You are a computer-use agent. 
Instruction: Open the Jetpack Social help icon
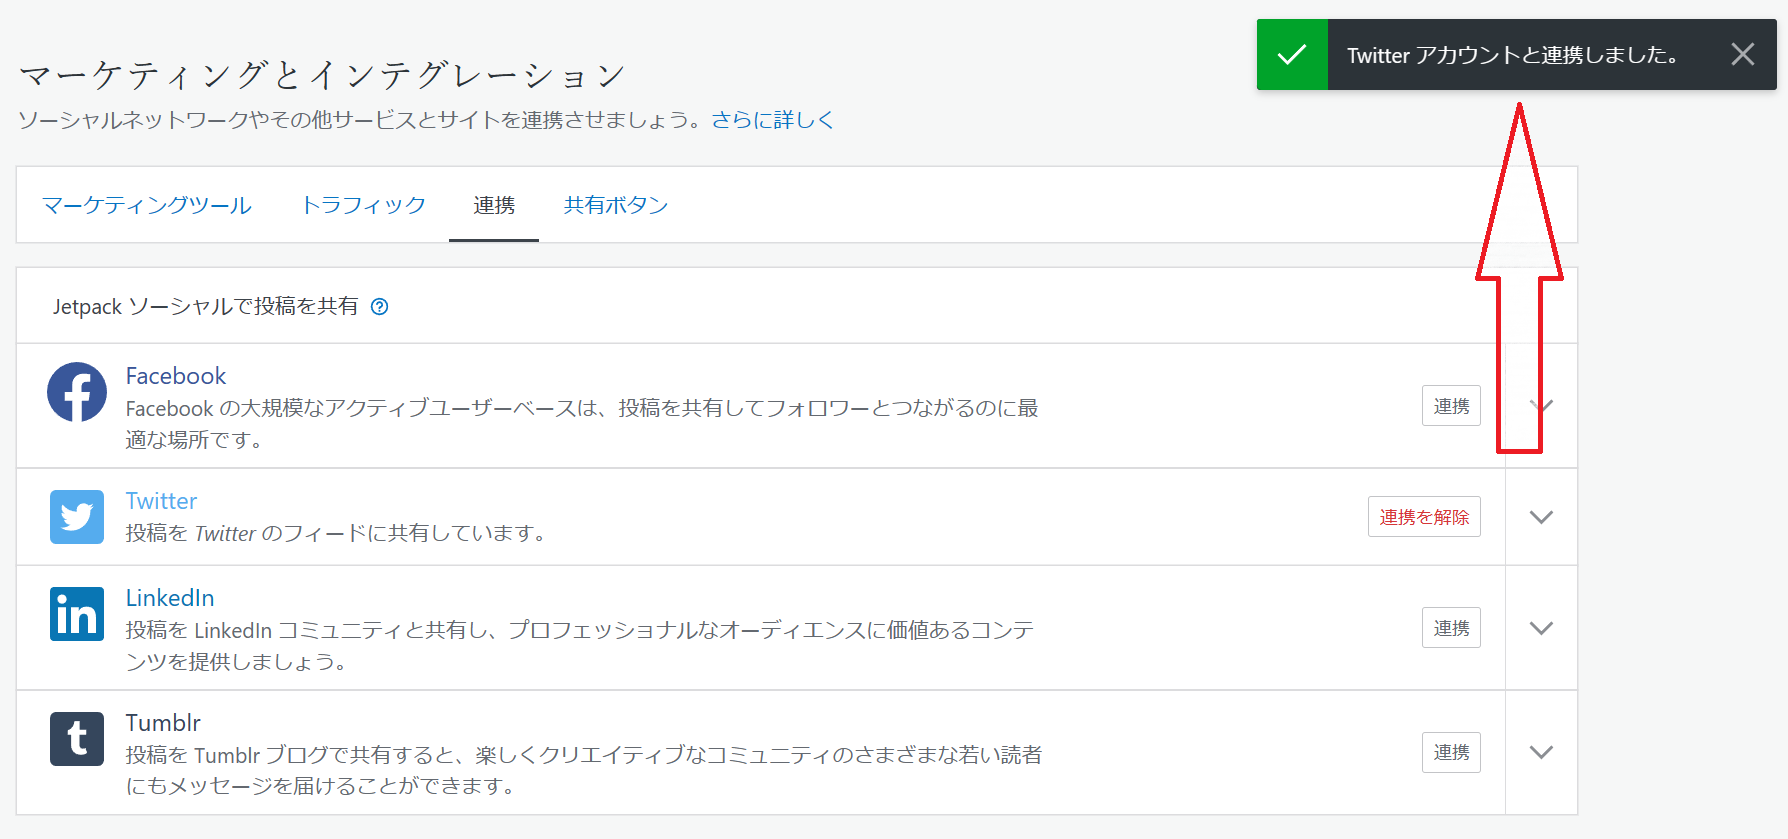pyautogui.click(x=380, y=307)
